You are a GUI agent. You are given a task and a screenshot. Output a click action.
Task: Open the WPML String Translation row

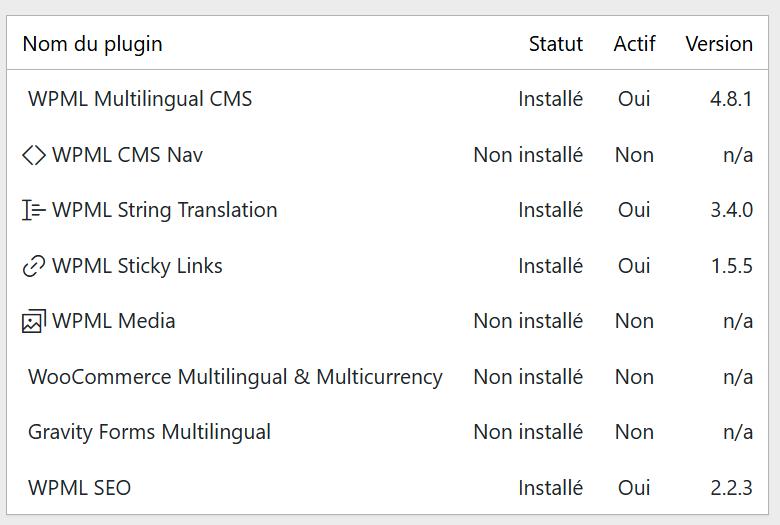tap(165, 210)
